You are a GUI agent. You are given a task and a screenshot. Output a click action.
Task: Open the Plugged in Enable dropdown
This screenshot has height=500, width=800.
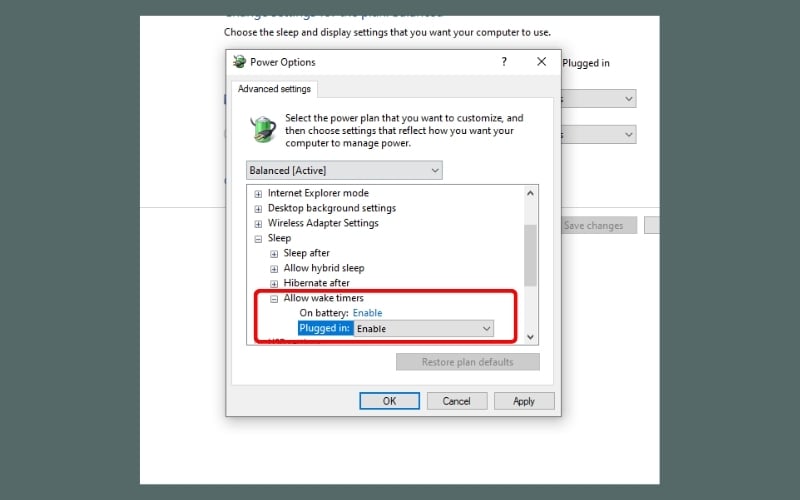tap(424, 328)
